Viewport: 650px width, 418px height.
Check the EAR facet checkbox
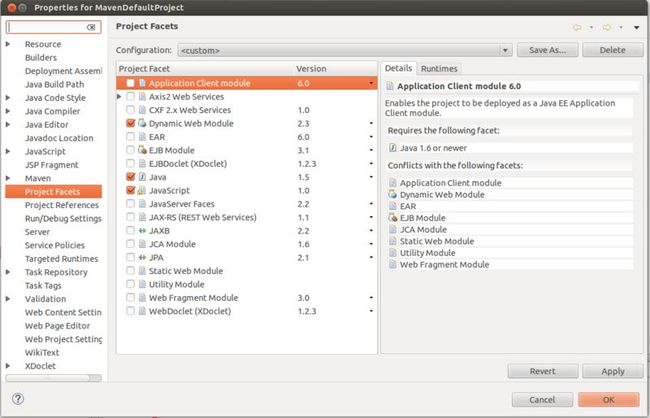point(130,137)
